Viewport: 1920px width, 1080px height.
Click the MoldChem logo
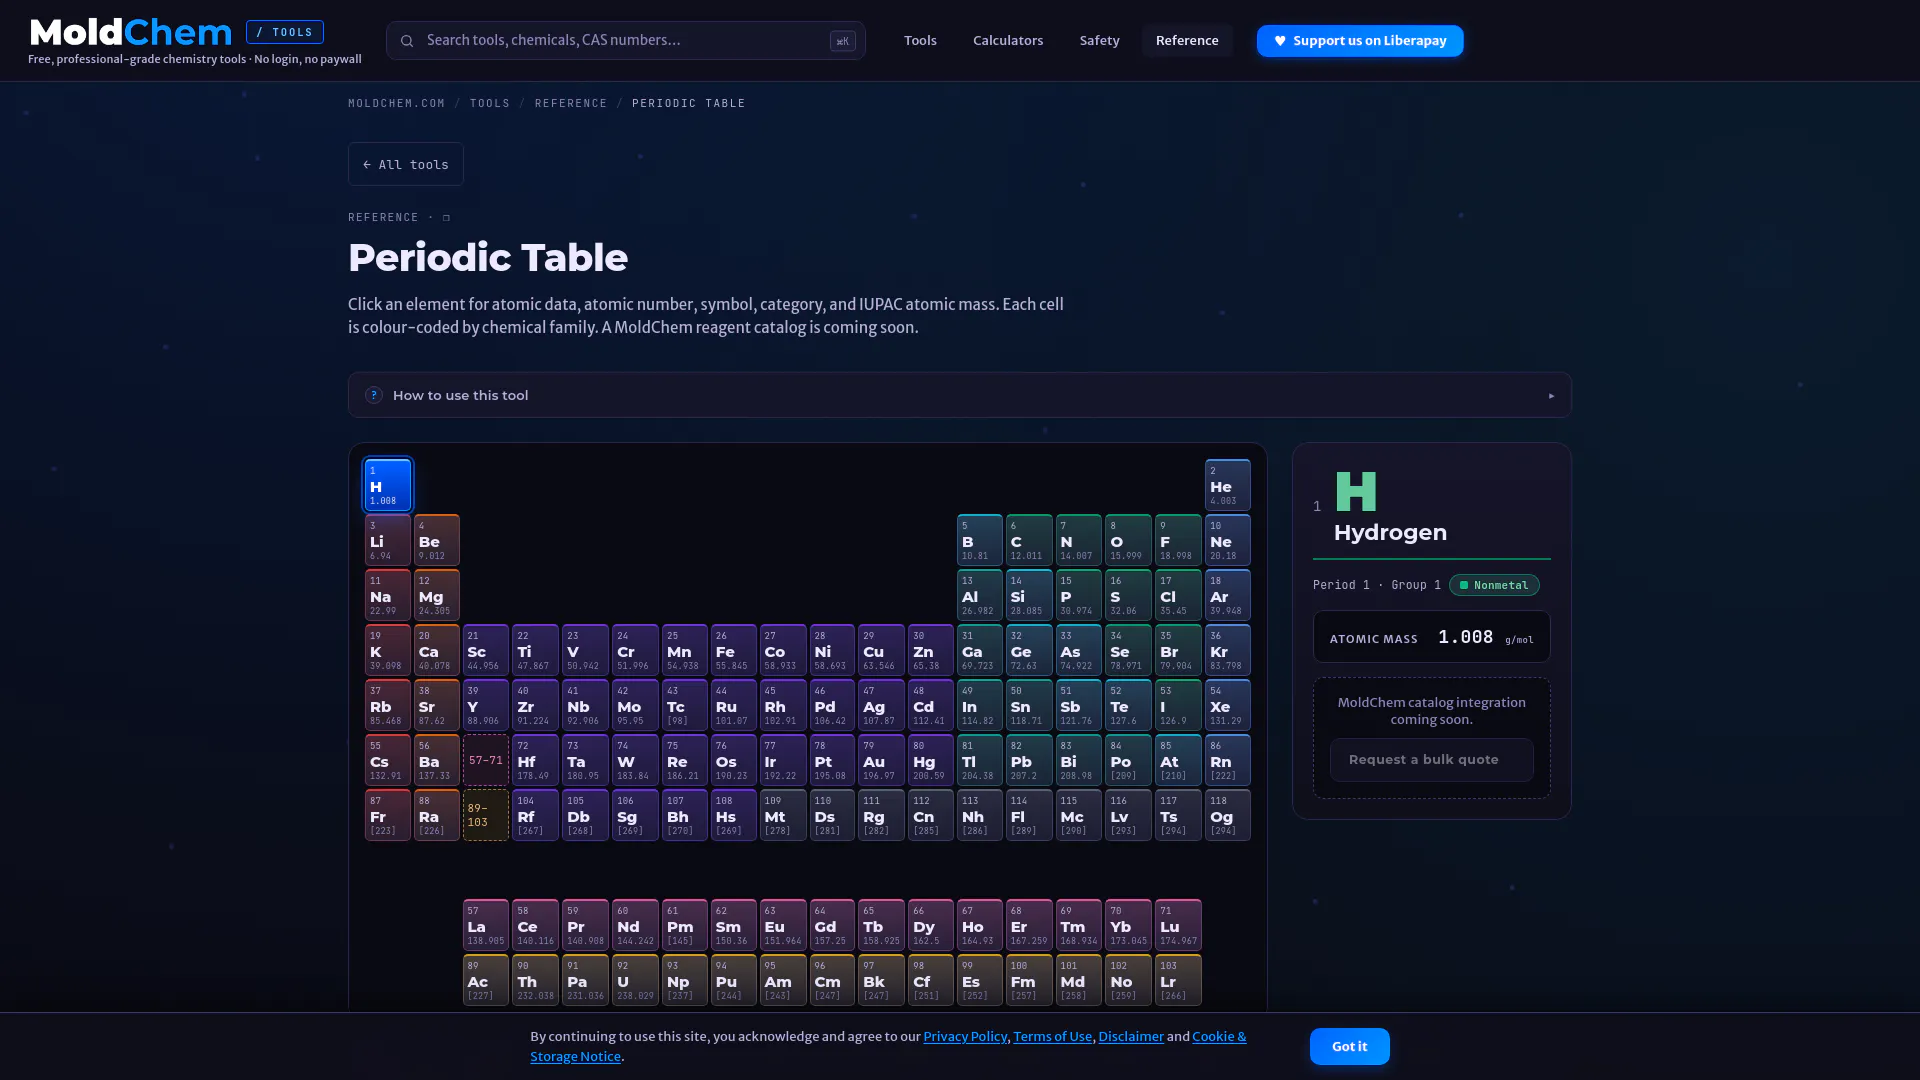[131, 32]
